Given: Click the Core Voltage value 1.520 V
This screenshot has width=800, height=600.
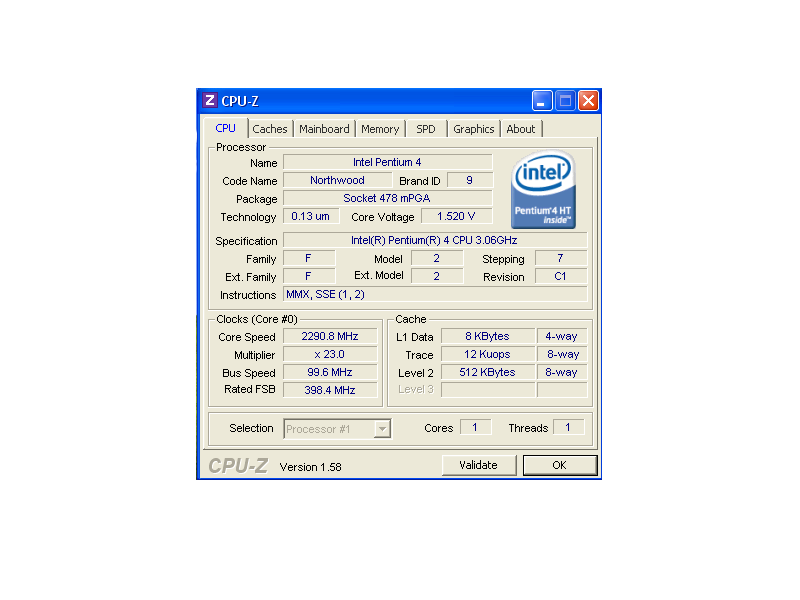Looking at the screenshot, I should coord(457,216).
